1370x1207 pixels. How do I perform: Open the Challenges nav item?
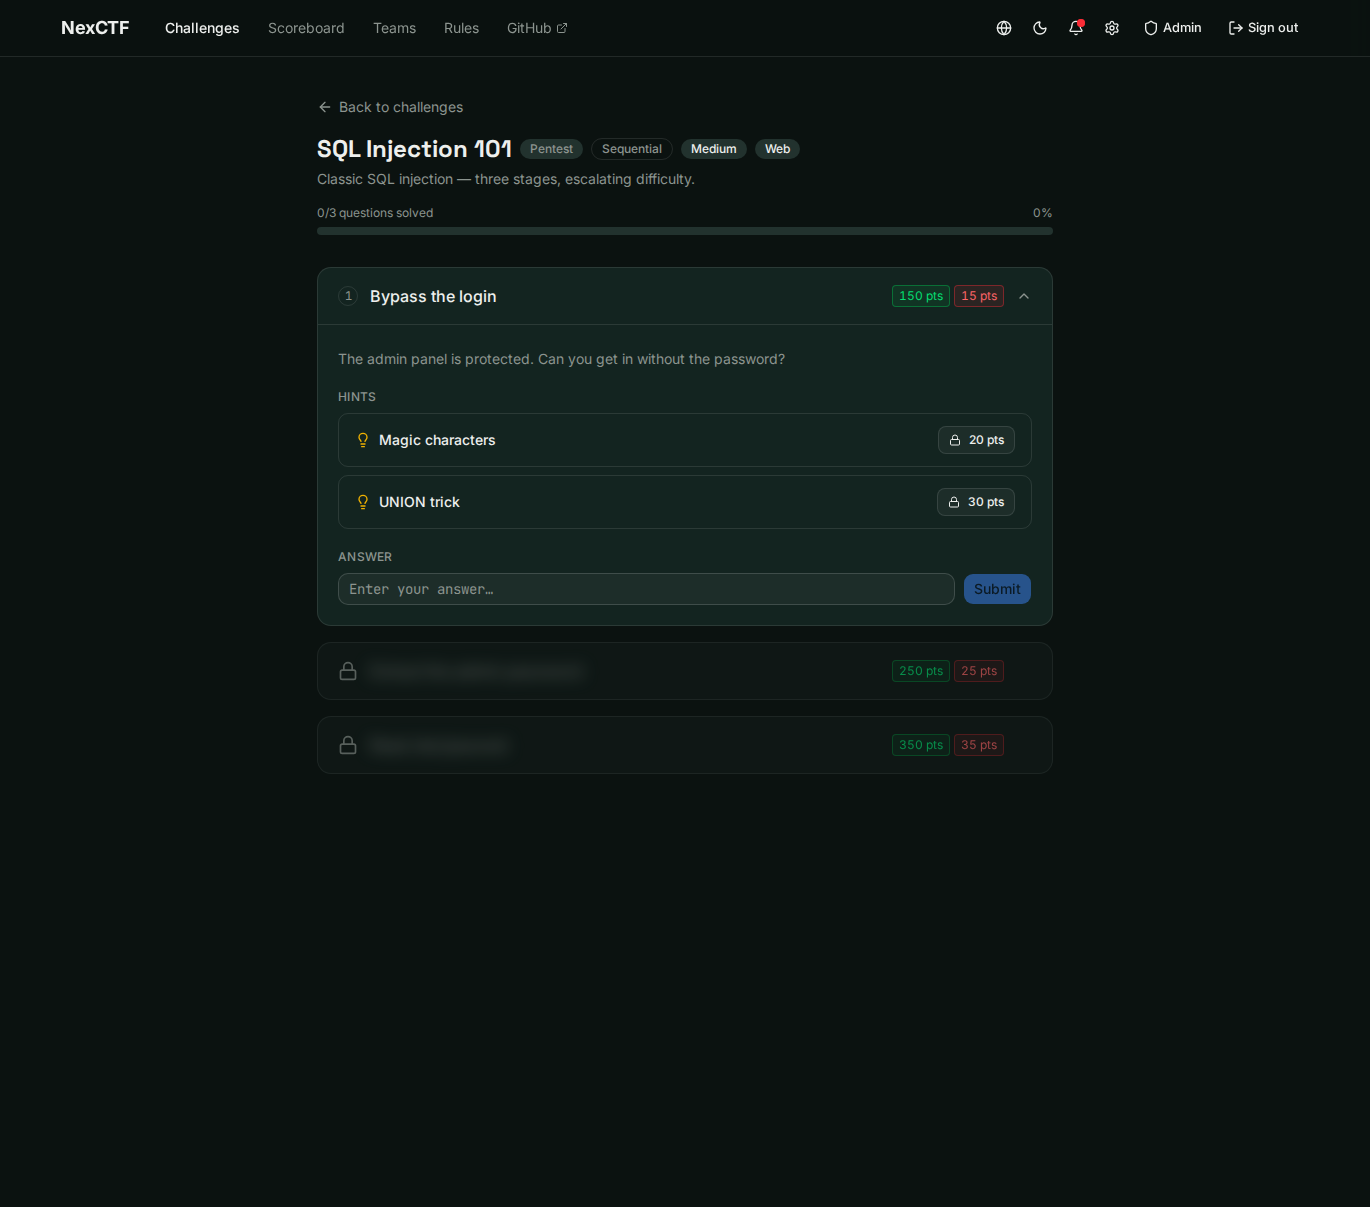(x=202, y=28)
